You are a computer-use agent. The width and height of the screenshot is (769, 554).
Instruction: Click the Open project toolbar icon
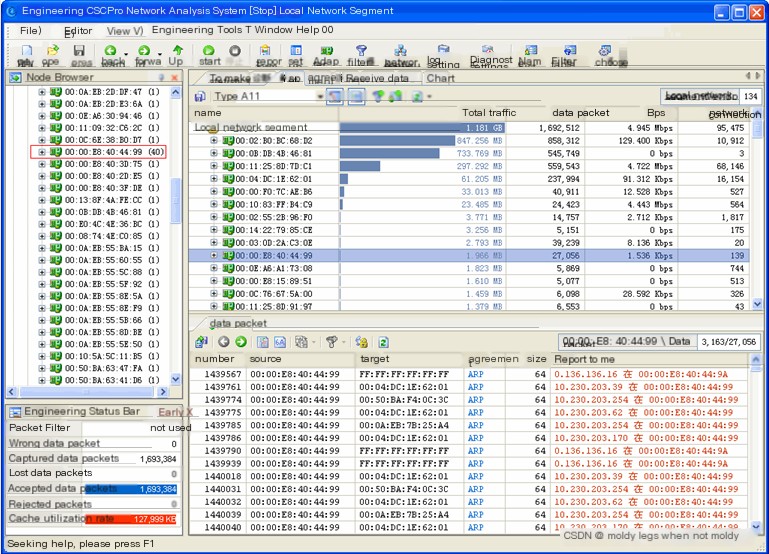(x=52, y=50)
